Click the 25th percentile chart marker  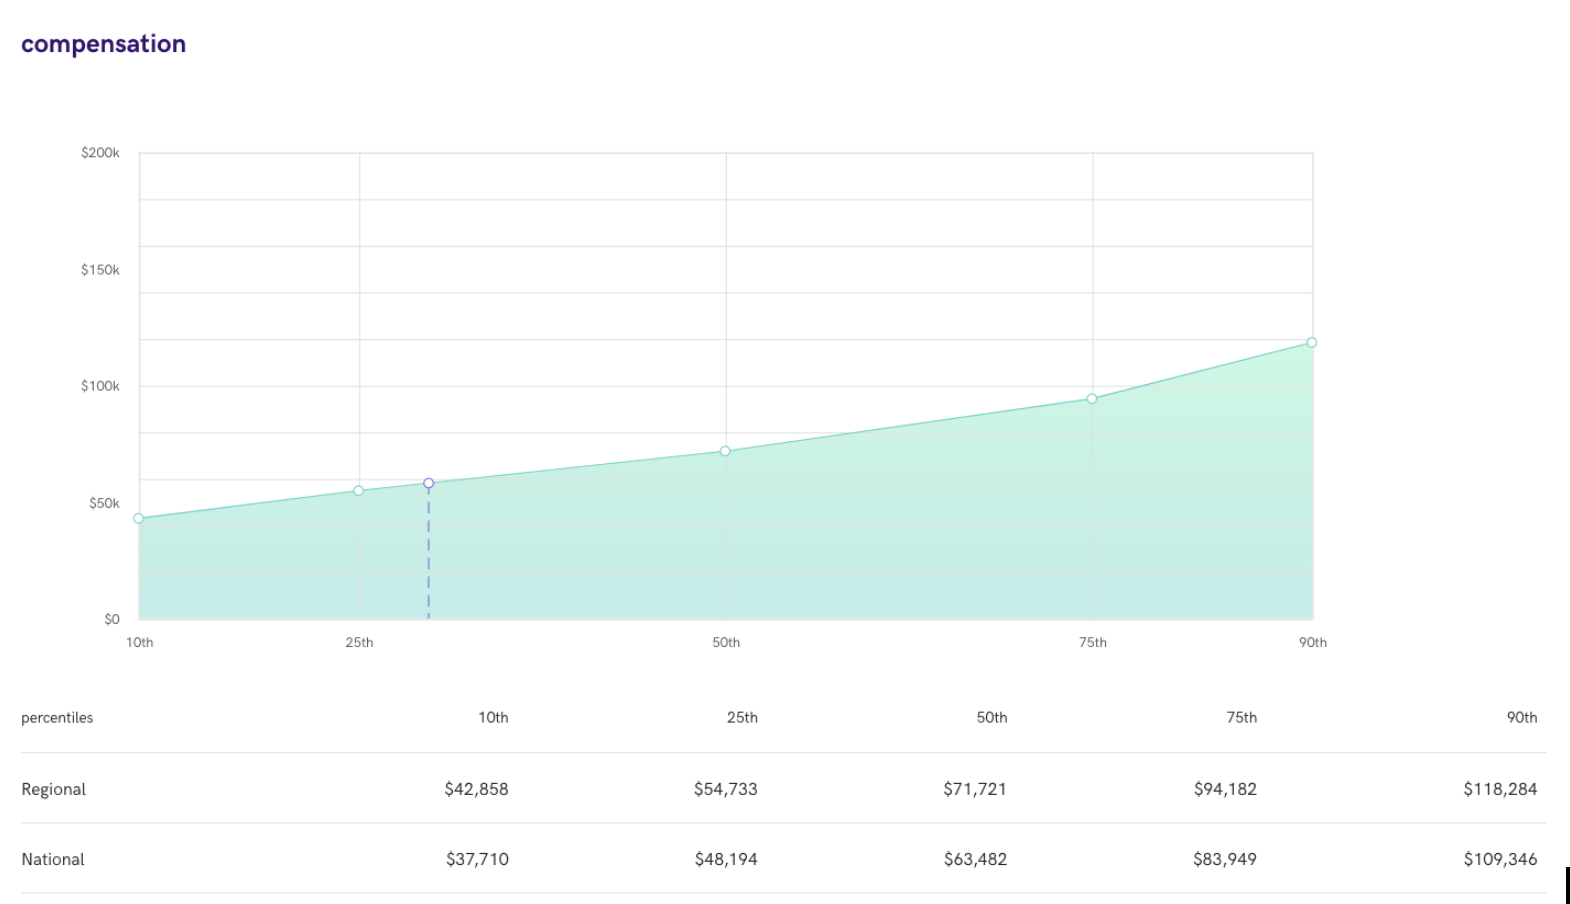(x=359, y=491)
